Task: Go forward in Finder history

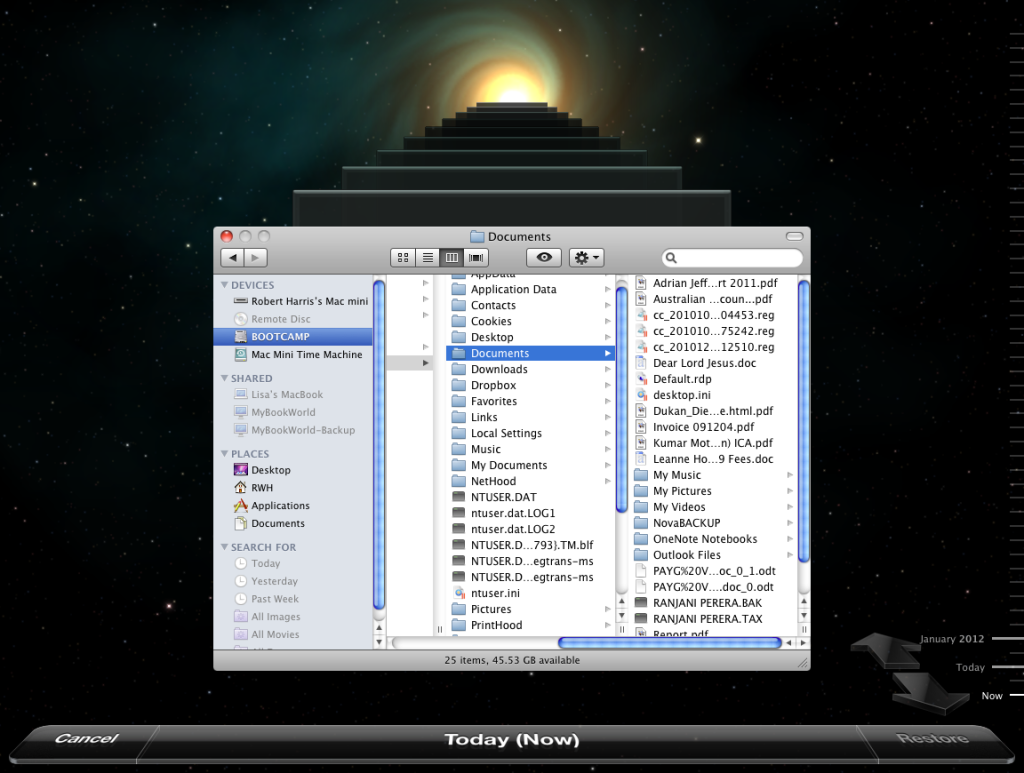Action: tap(255, 258)
